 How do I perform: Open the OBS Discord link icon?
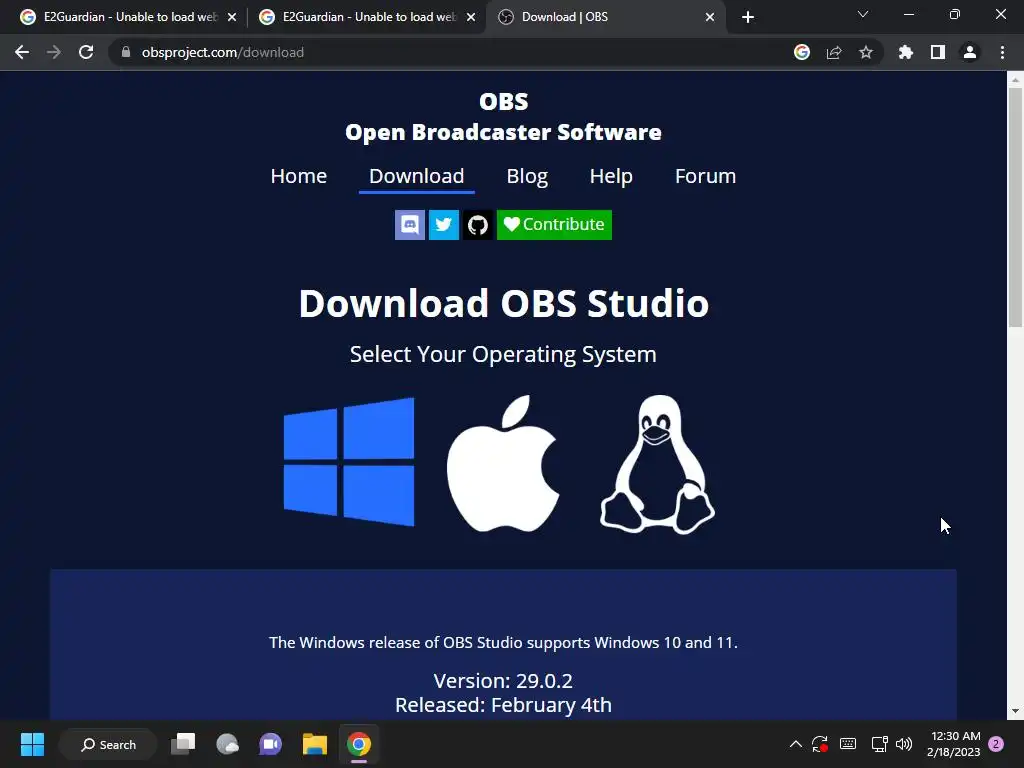[x=409, y=225]
